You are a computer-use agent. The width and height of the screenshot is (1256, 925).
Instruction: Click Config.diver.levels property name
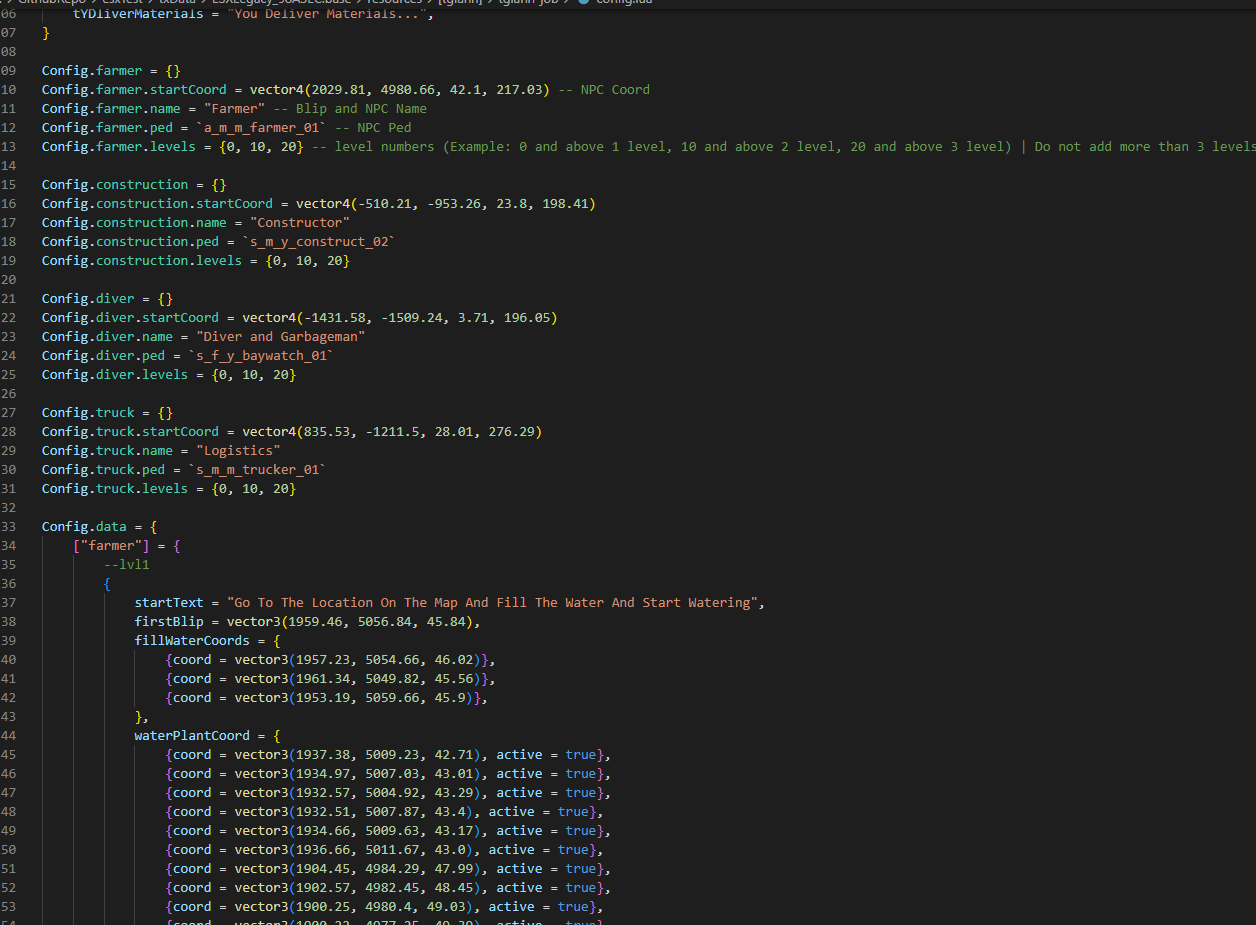(115, 375)
